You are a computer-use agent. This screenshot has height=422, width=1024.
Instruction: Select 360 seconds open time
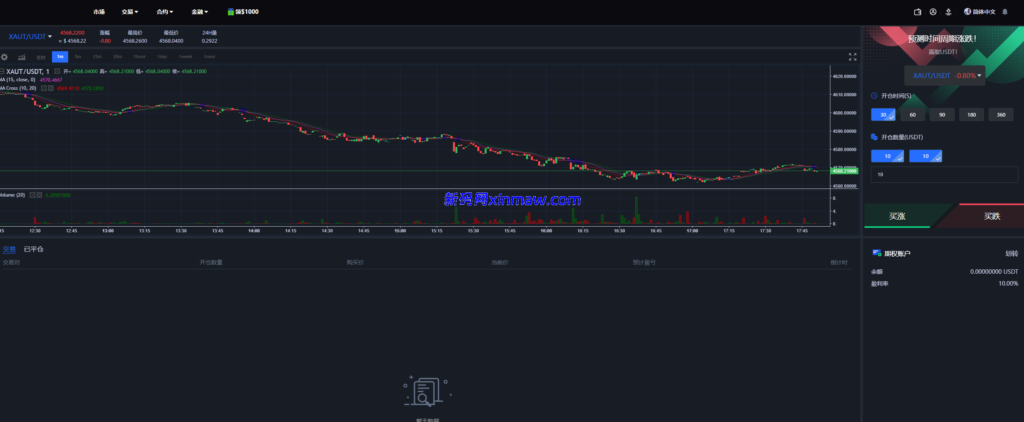click(1000, 115)
